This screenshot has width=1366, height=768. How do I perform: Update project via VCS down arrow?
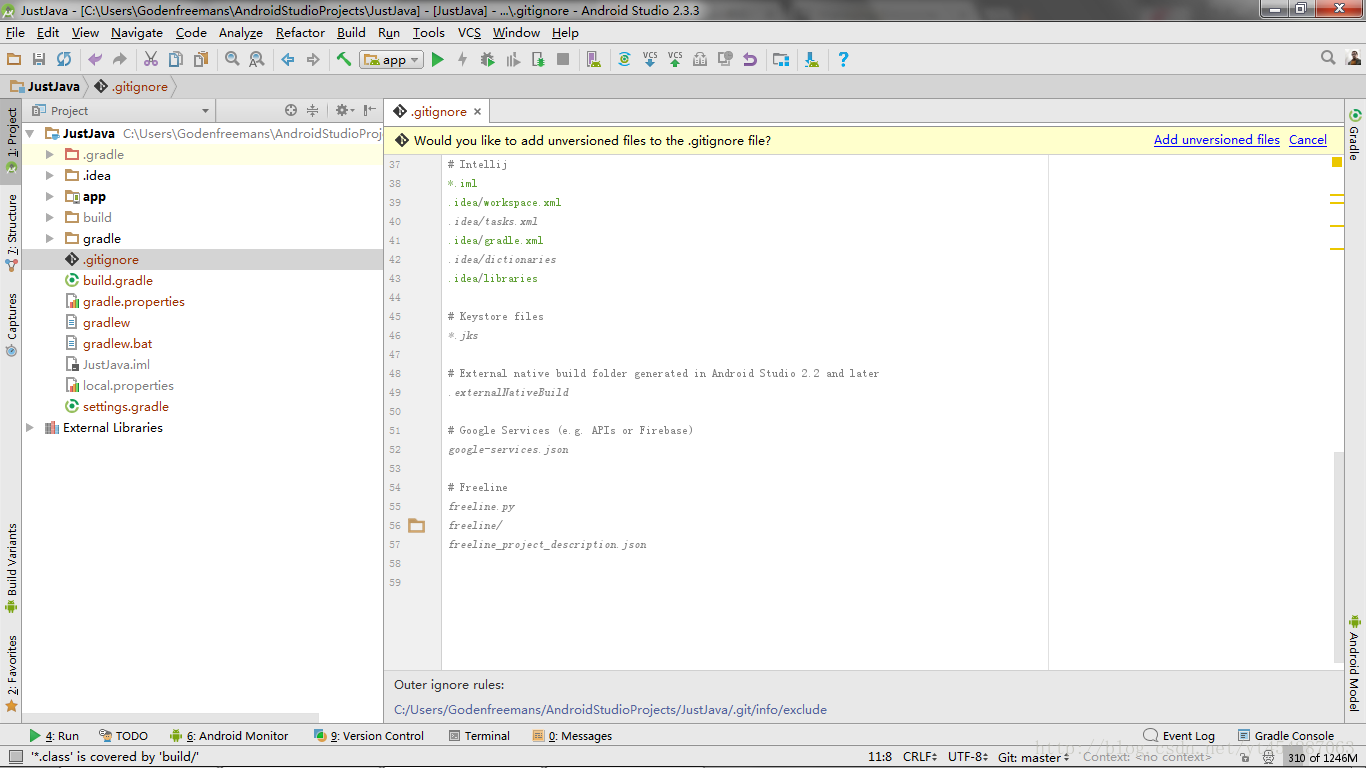649,60
